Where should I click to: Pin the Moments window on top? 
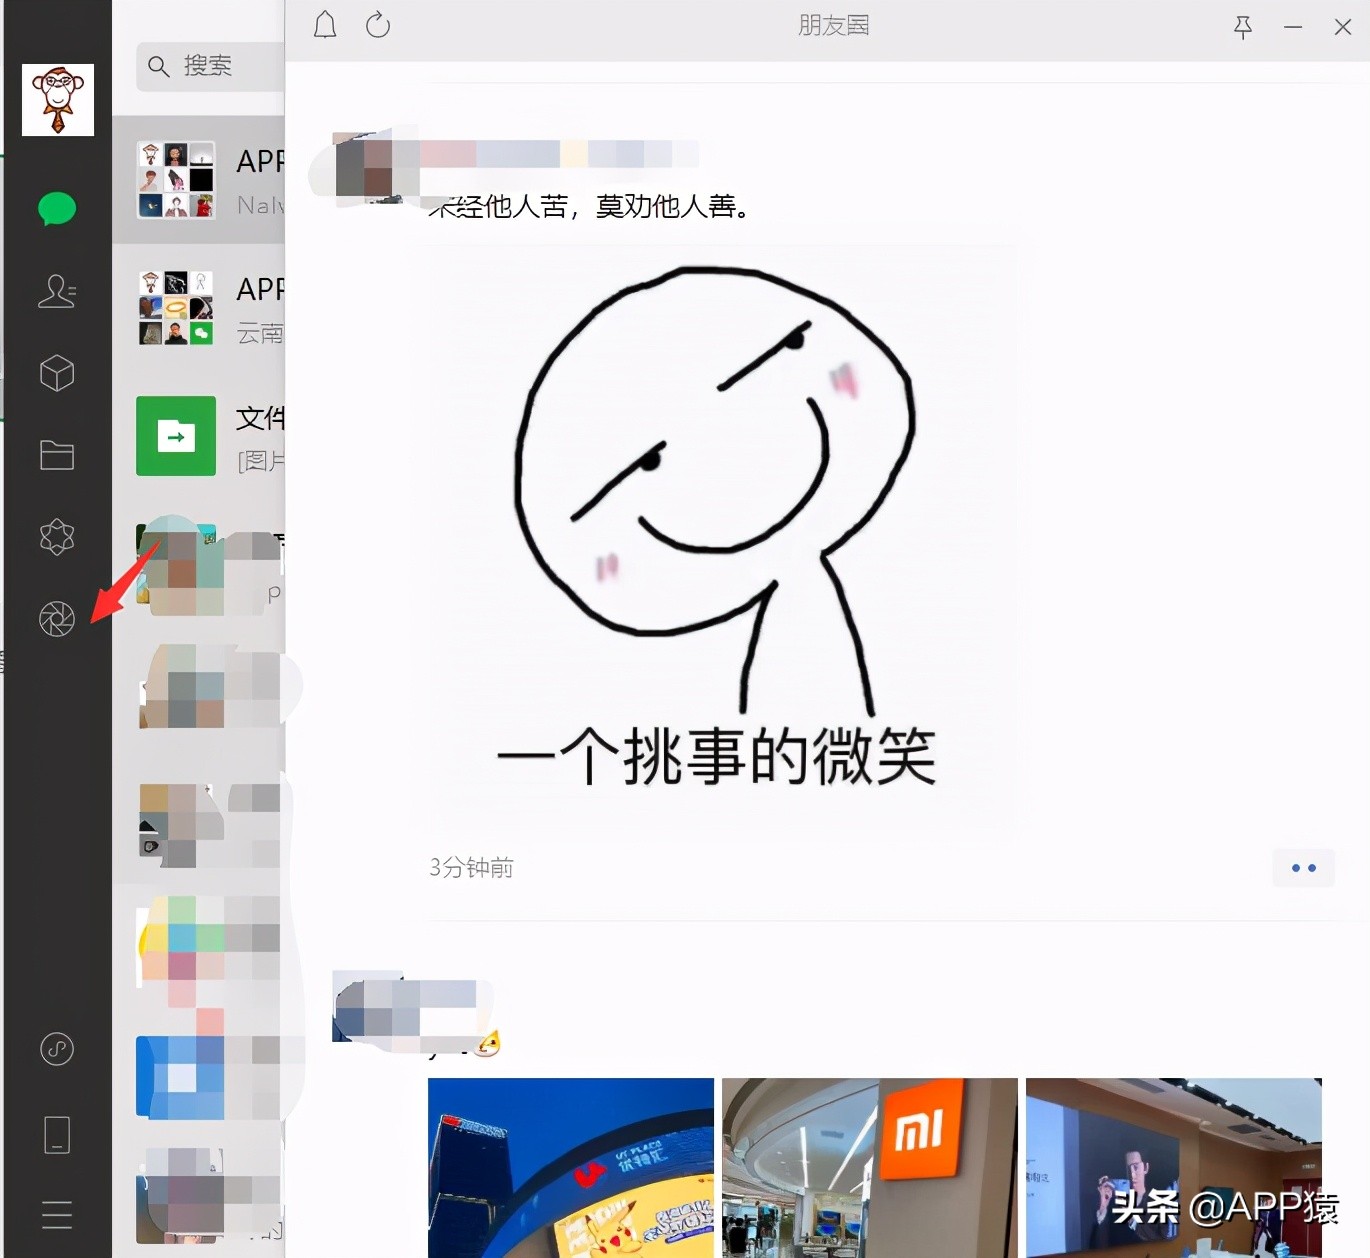point(1243,28)
